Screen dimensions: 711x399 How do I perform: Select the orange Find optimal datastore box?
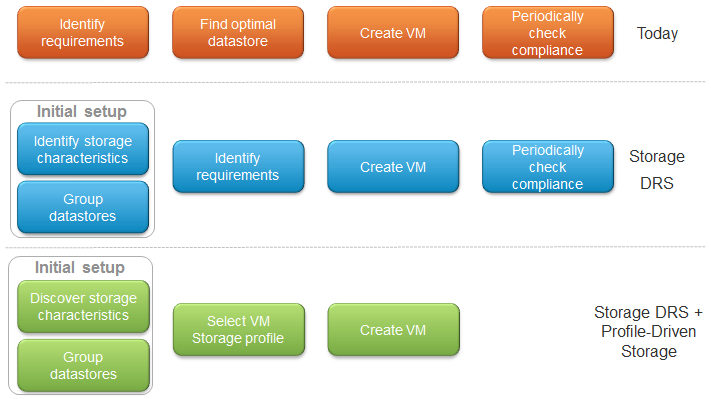(x=238, y=33)
